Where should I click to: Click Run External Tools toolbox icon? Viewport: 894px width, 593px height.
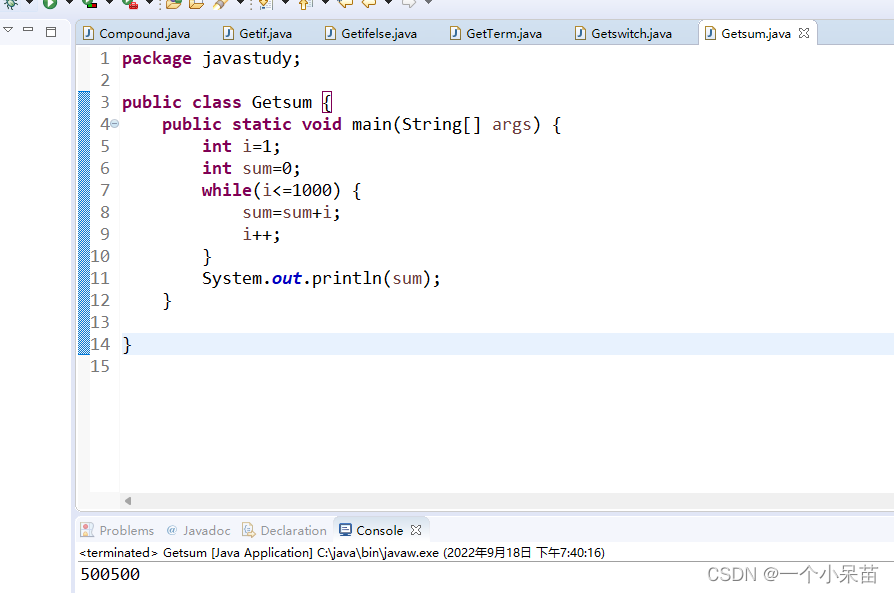pyautogui.click(x=129, y=4)
